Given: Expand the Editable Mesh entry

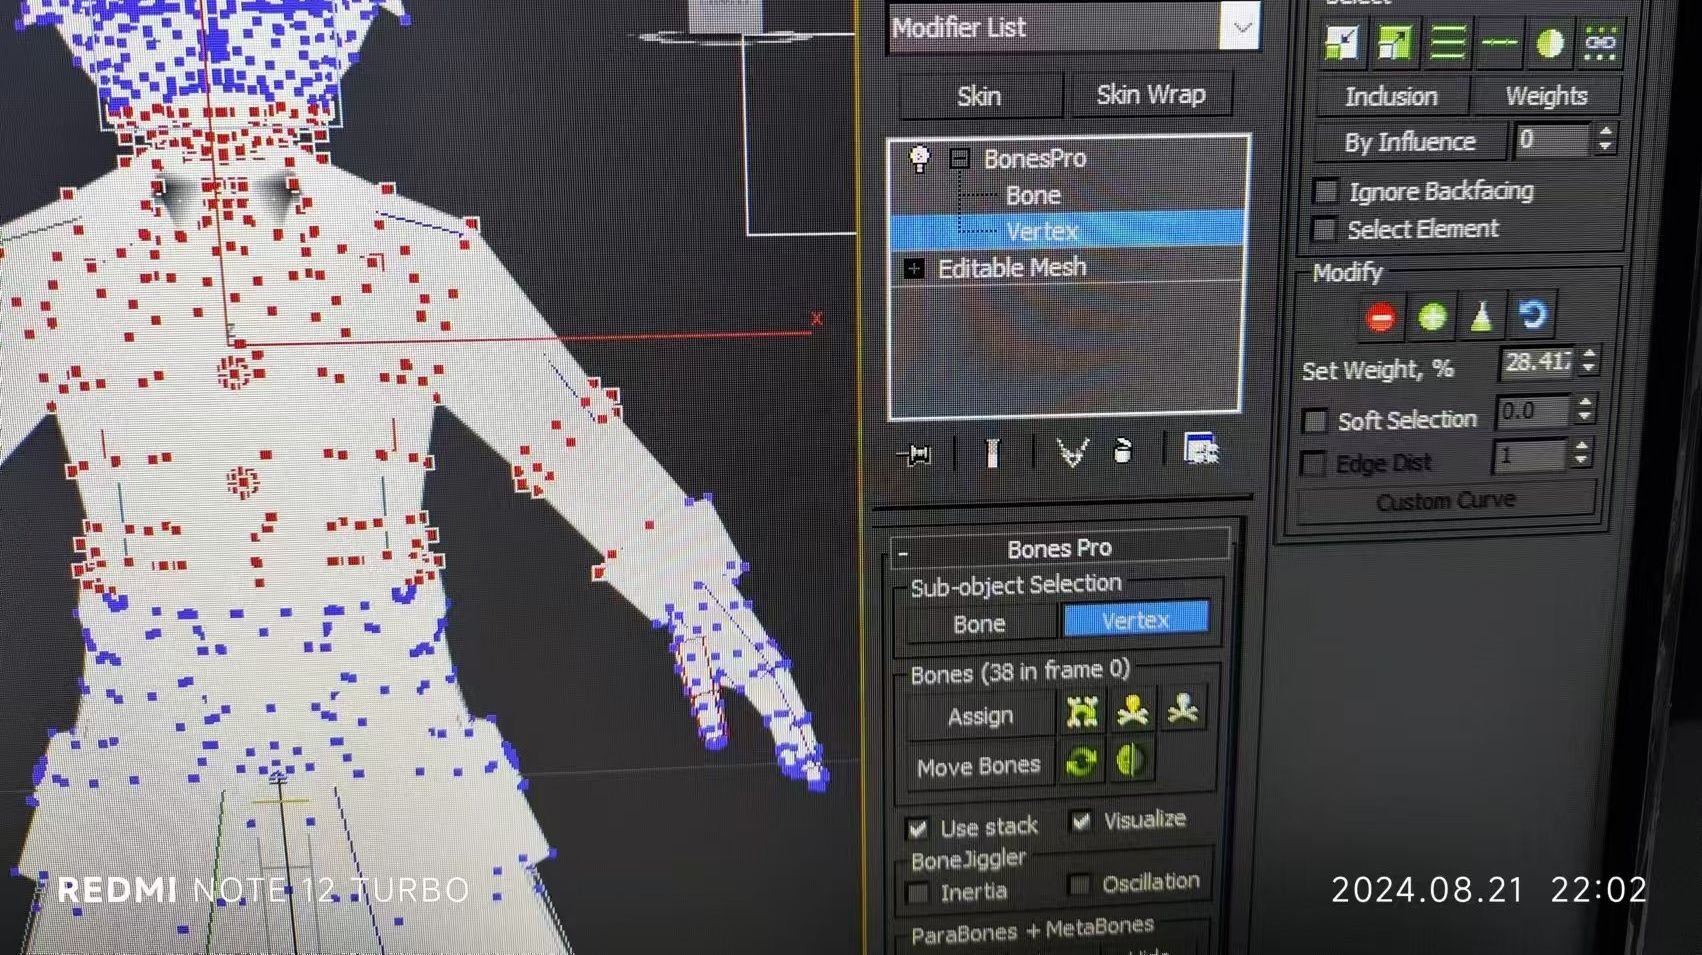Looking at the screenshot, I should pyautogui.click(x=913, y=268).
